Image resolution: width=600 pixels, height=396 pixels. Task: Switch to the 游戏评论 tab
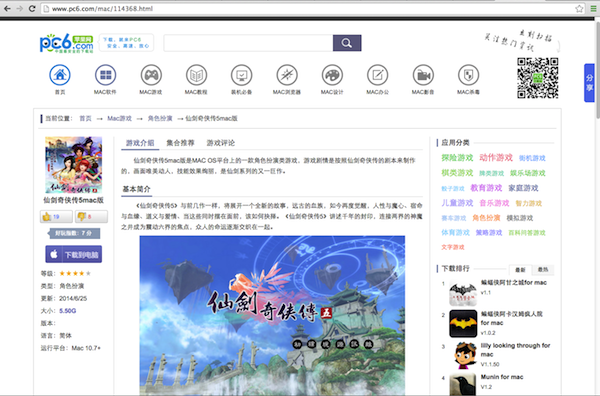tap(221, 143)
